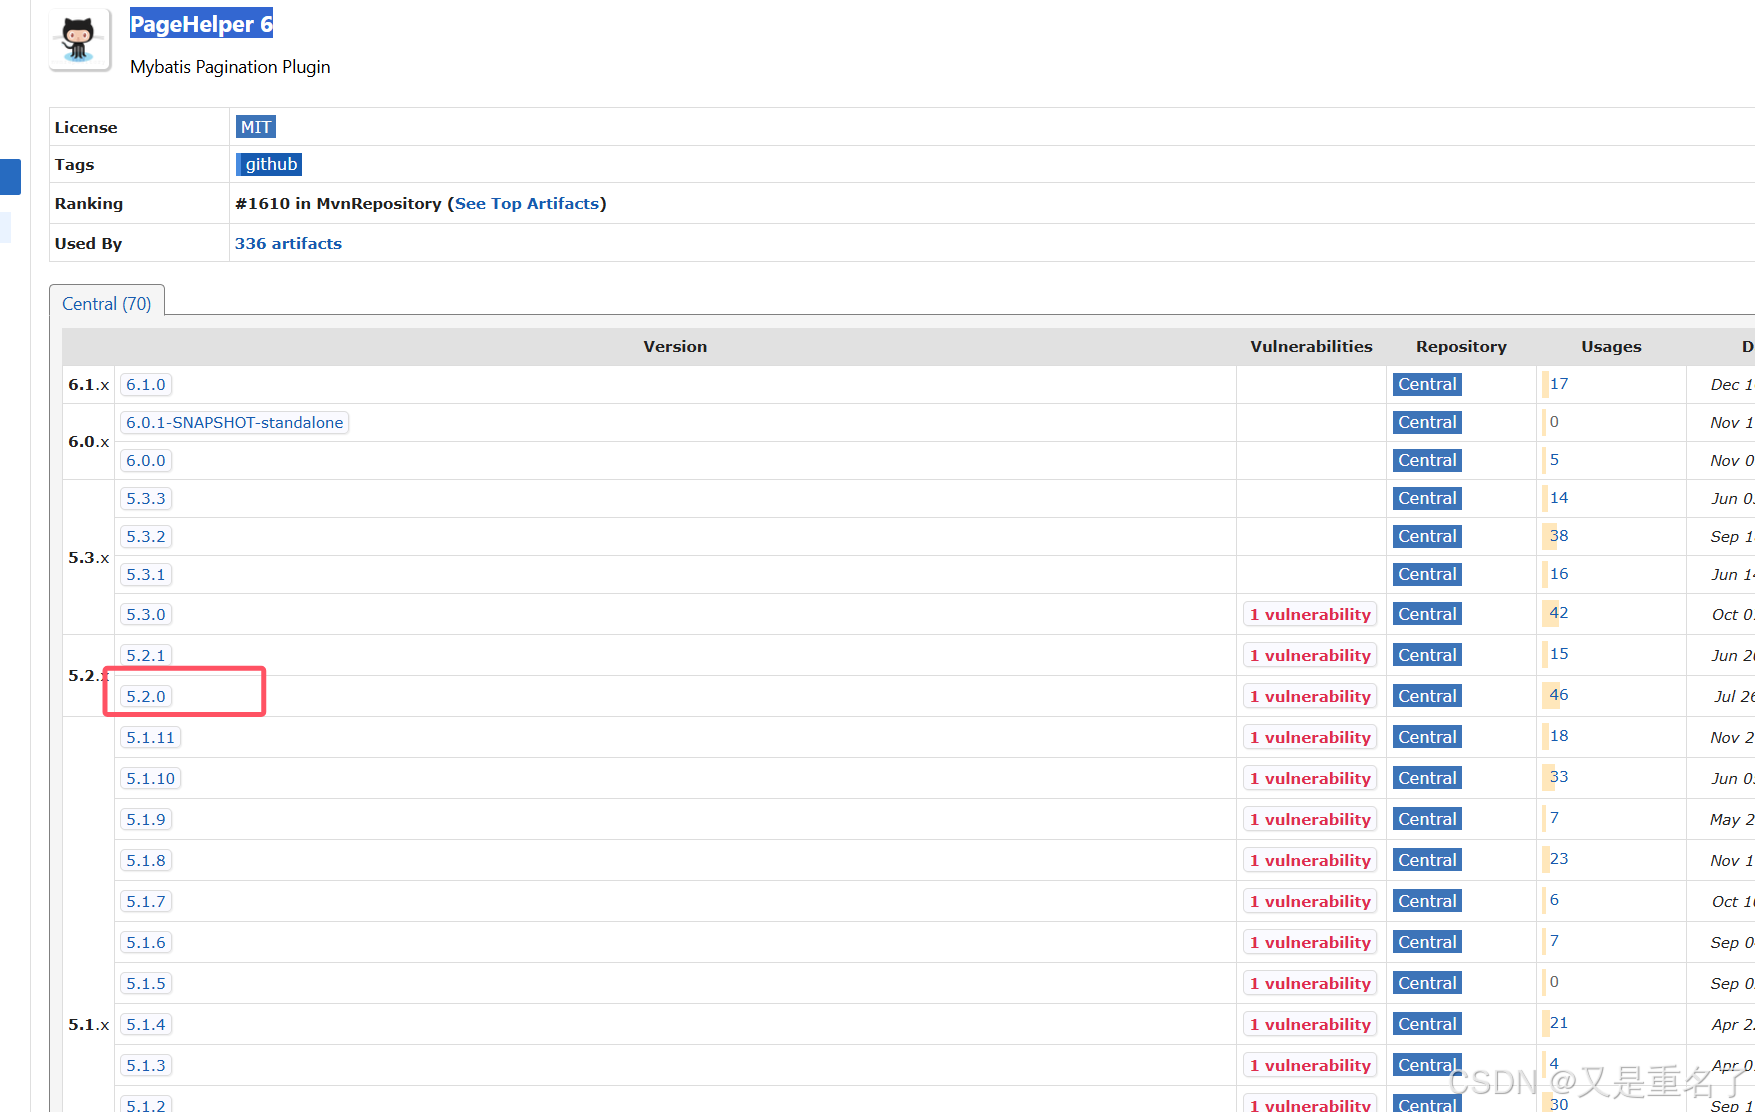
Task: Open version 5.1.3
Action: (x=146, y=1065)
